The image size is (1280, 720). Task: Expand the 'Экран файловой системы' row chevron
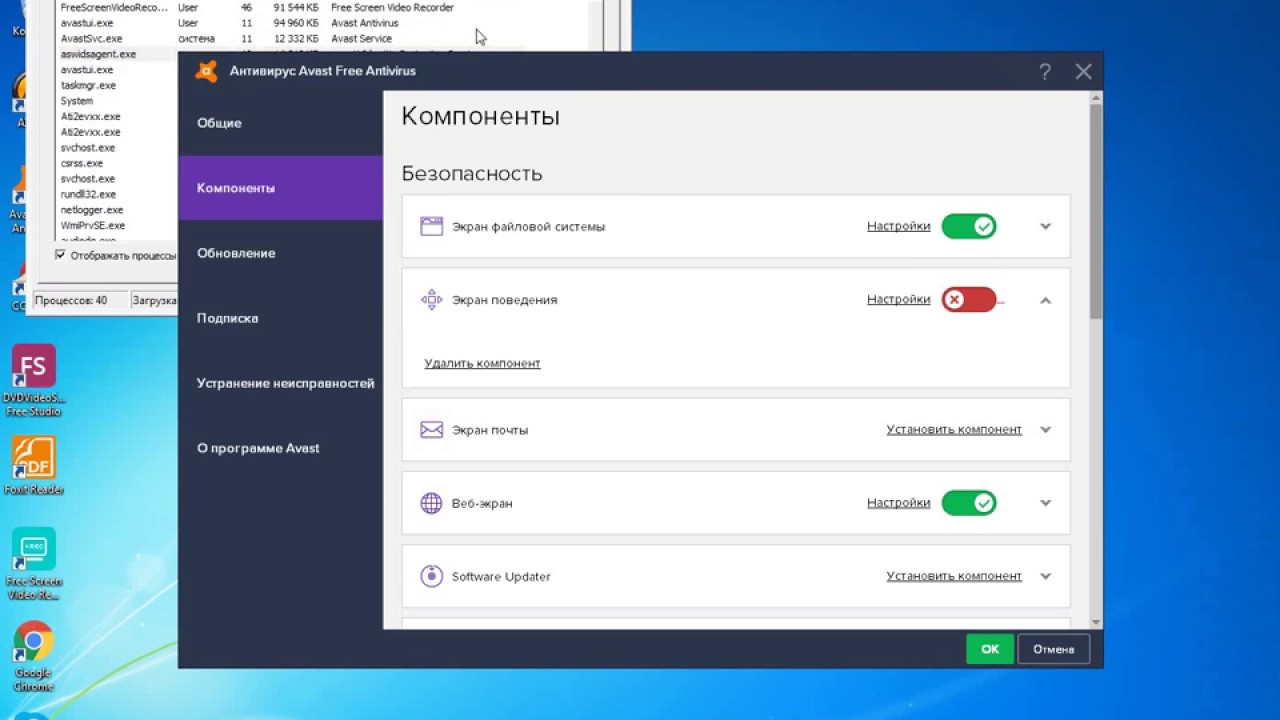pyautogui.click(x=1045, y=226)
